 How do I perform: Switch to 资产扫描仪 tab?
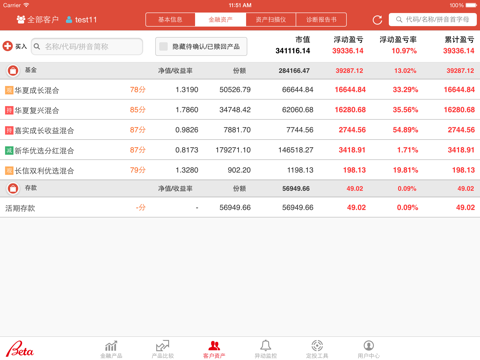271,20
